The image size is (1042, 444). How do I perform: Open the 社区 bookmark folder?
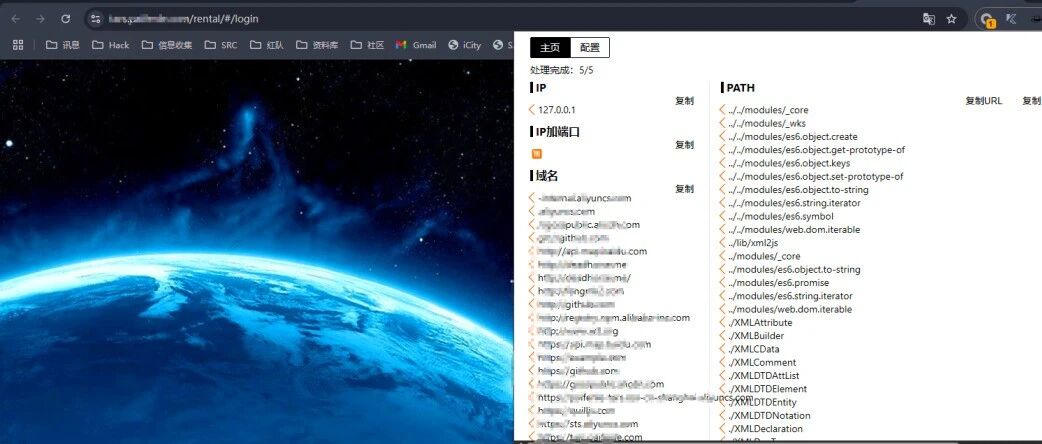point(367,45)
